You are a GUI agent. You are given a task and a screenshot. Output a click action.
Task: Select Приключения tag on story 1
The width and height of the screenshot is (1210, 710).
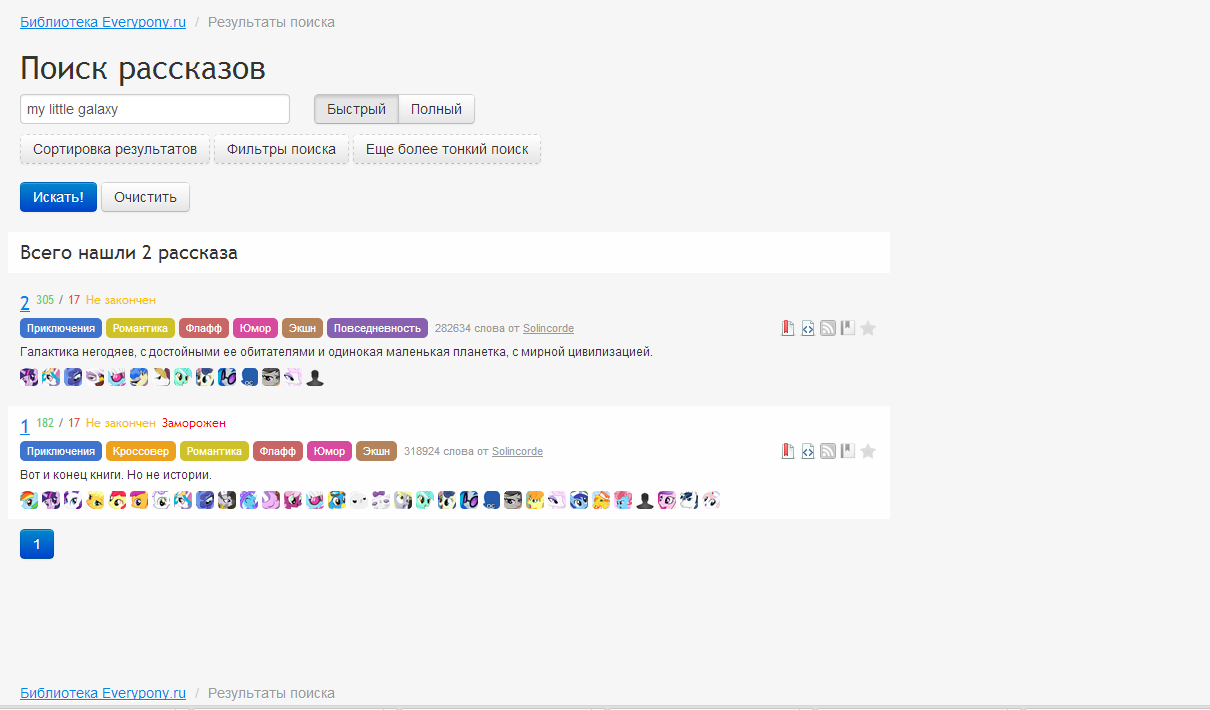[x=61, y=451]
